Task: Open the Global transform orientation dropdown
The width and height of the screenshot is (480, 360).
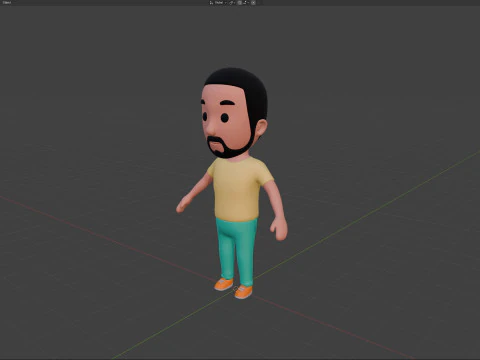Action: coord(218,2)
